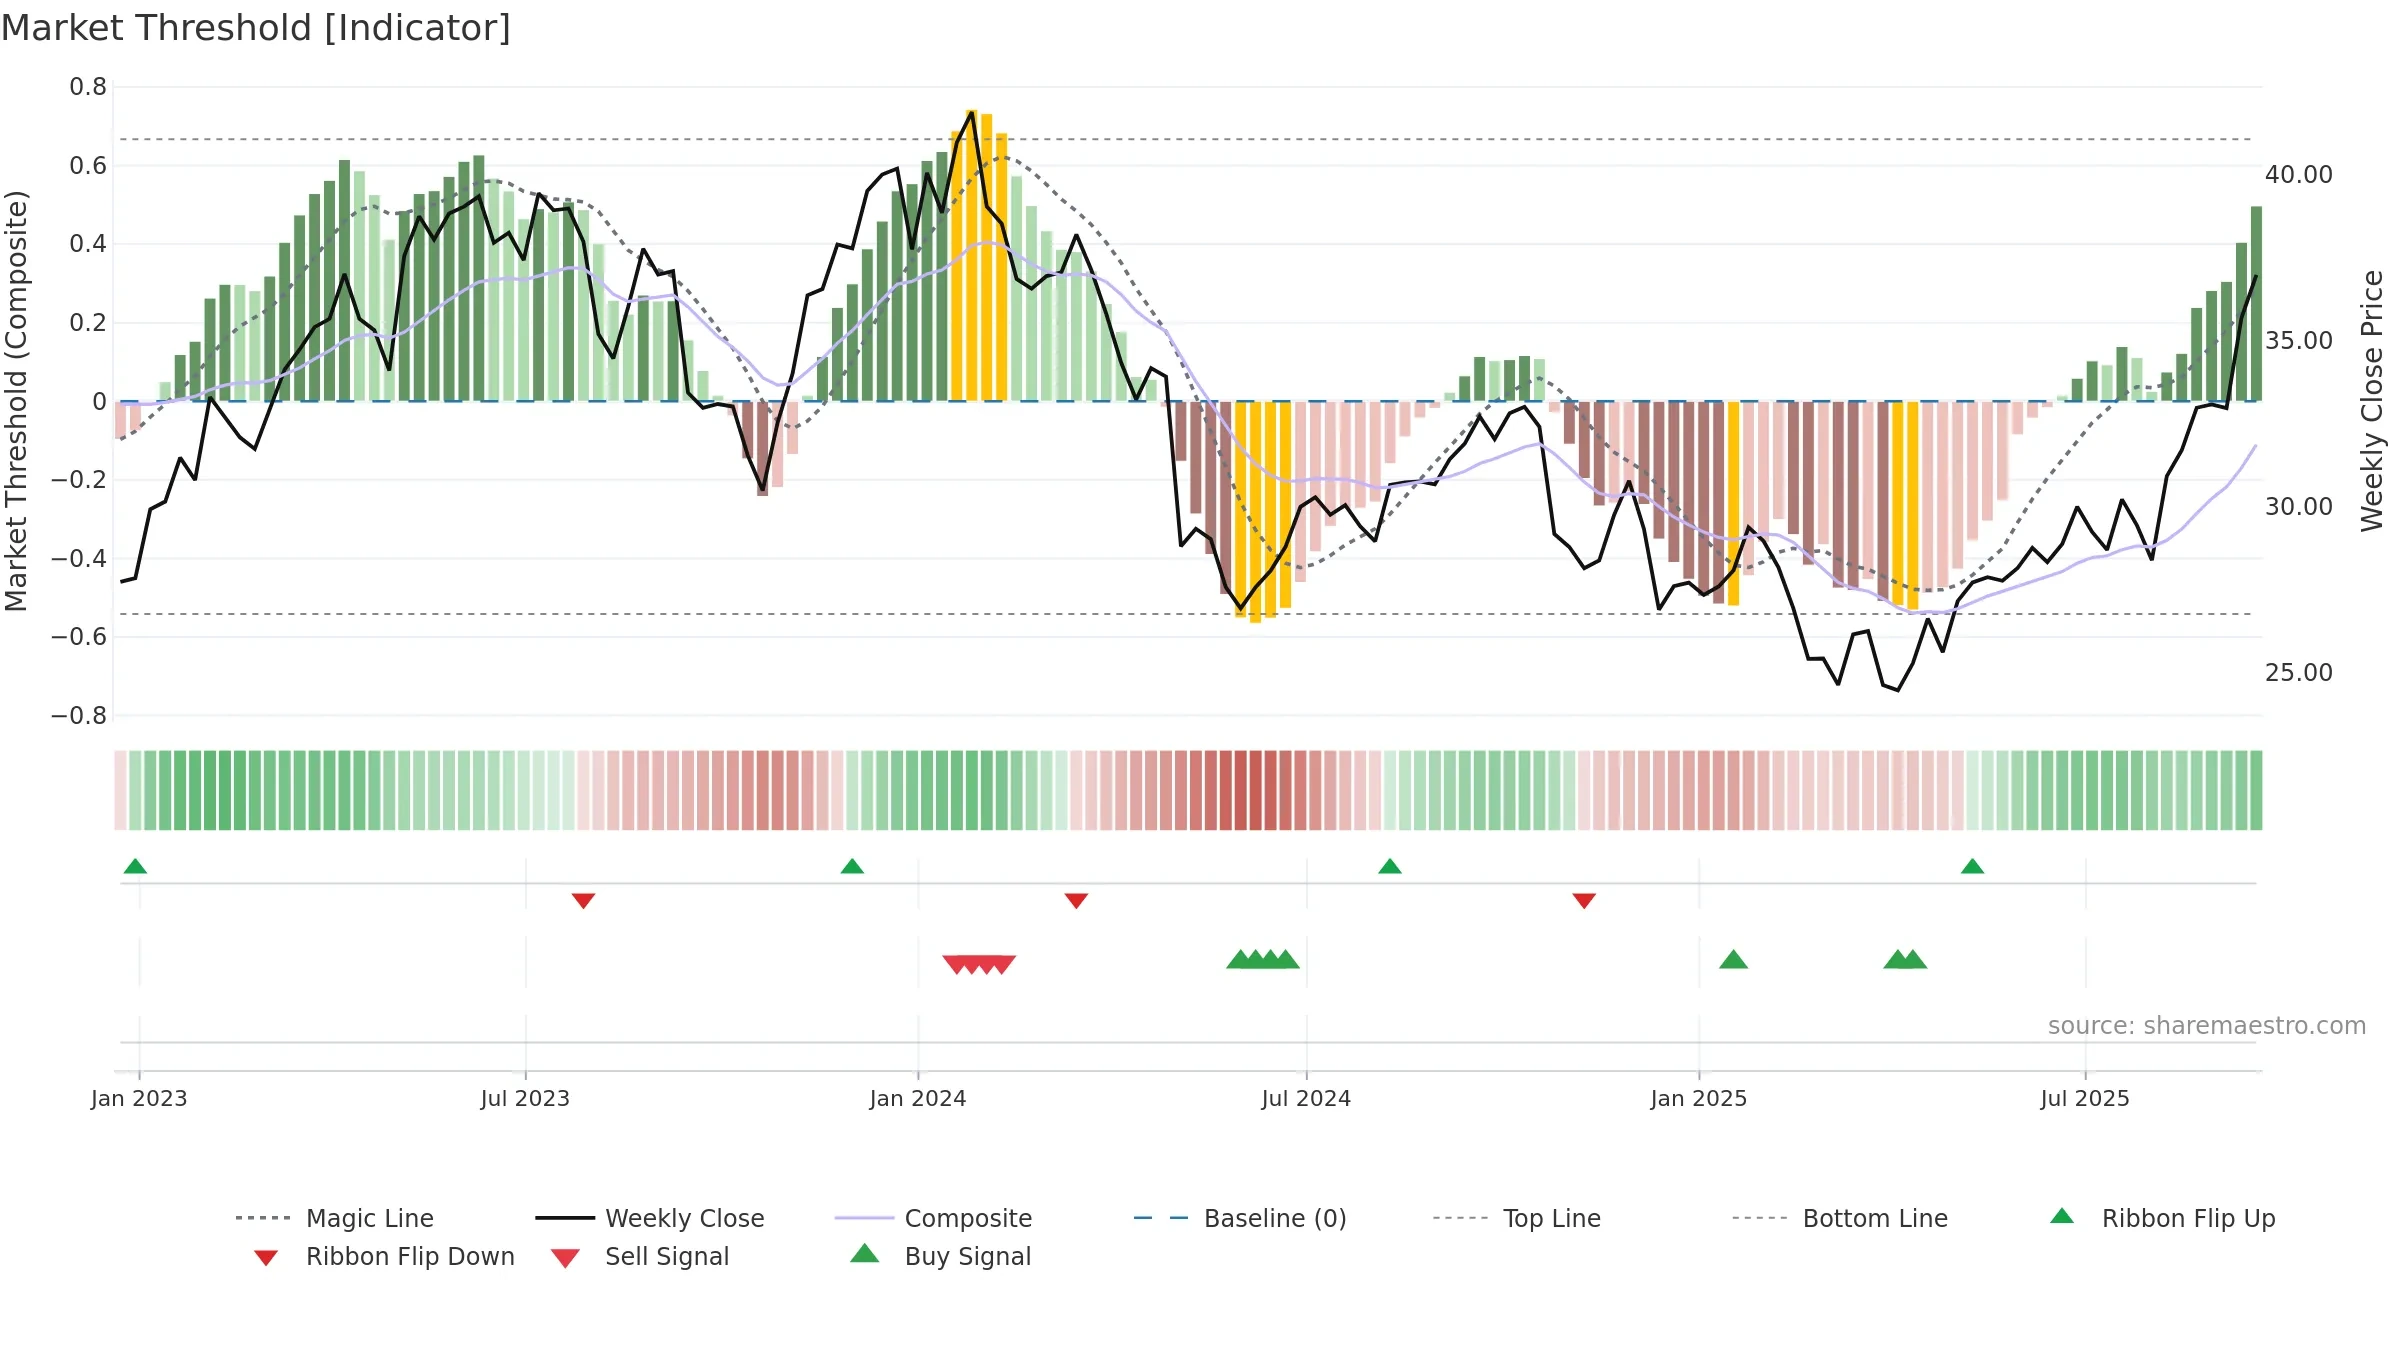Toggle the Weekly Close legend entry

[650, 1218]
